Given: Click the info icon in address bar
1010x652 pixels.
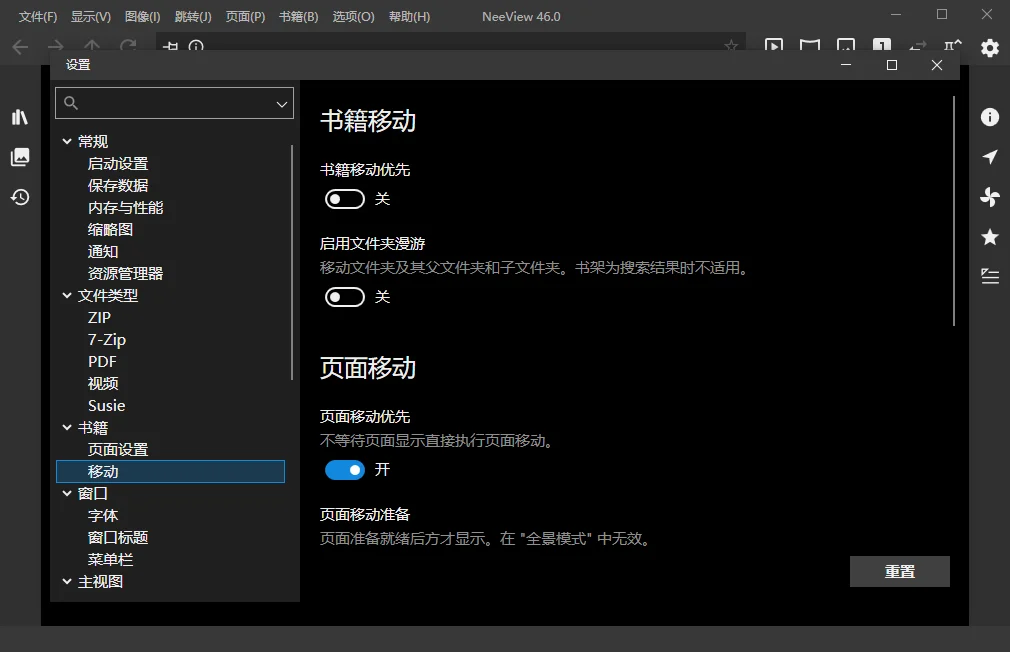Looking at the screenshot, I should click(196, 46).
